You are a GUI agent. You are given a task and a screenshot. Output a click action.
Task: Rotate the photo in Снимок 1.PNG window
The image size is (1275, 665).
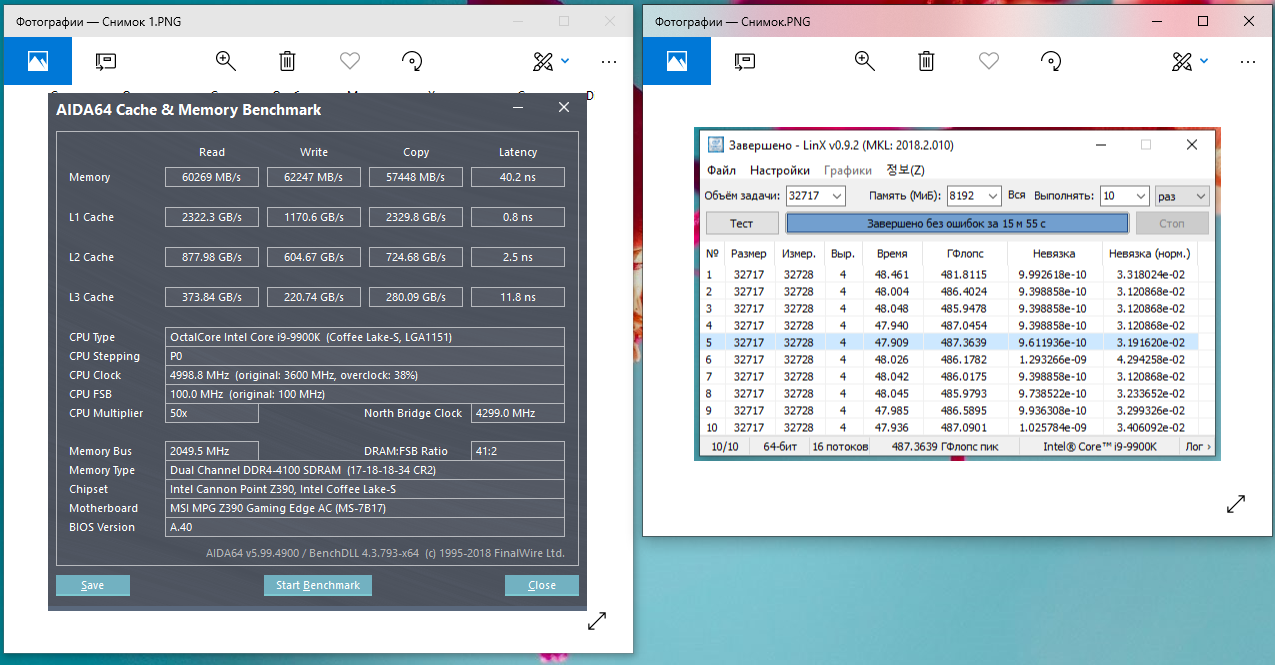tap(411, 61)
